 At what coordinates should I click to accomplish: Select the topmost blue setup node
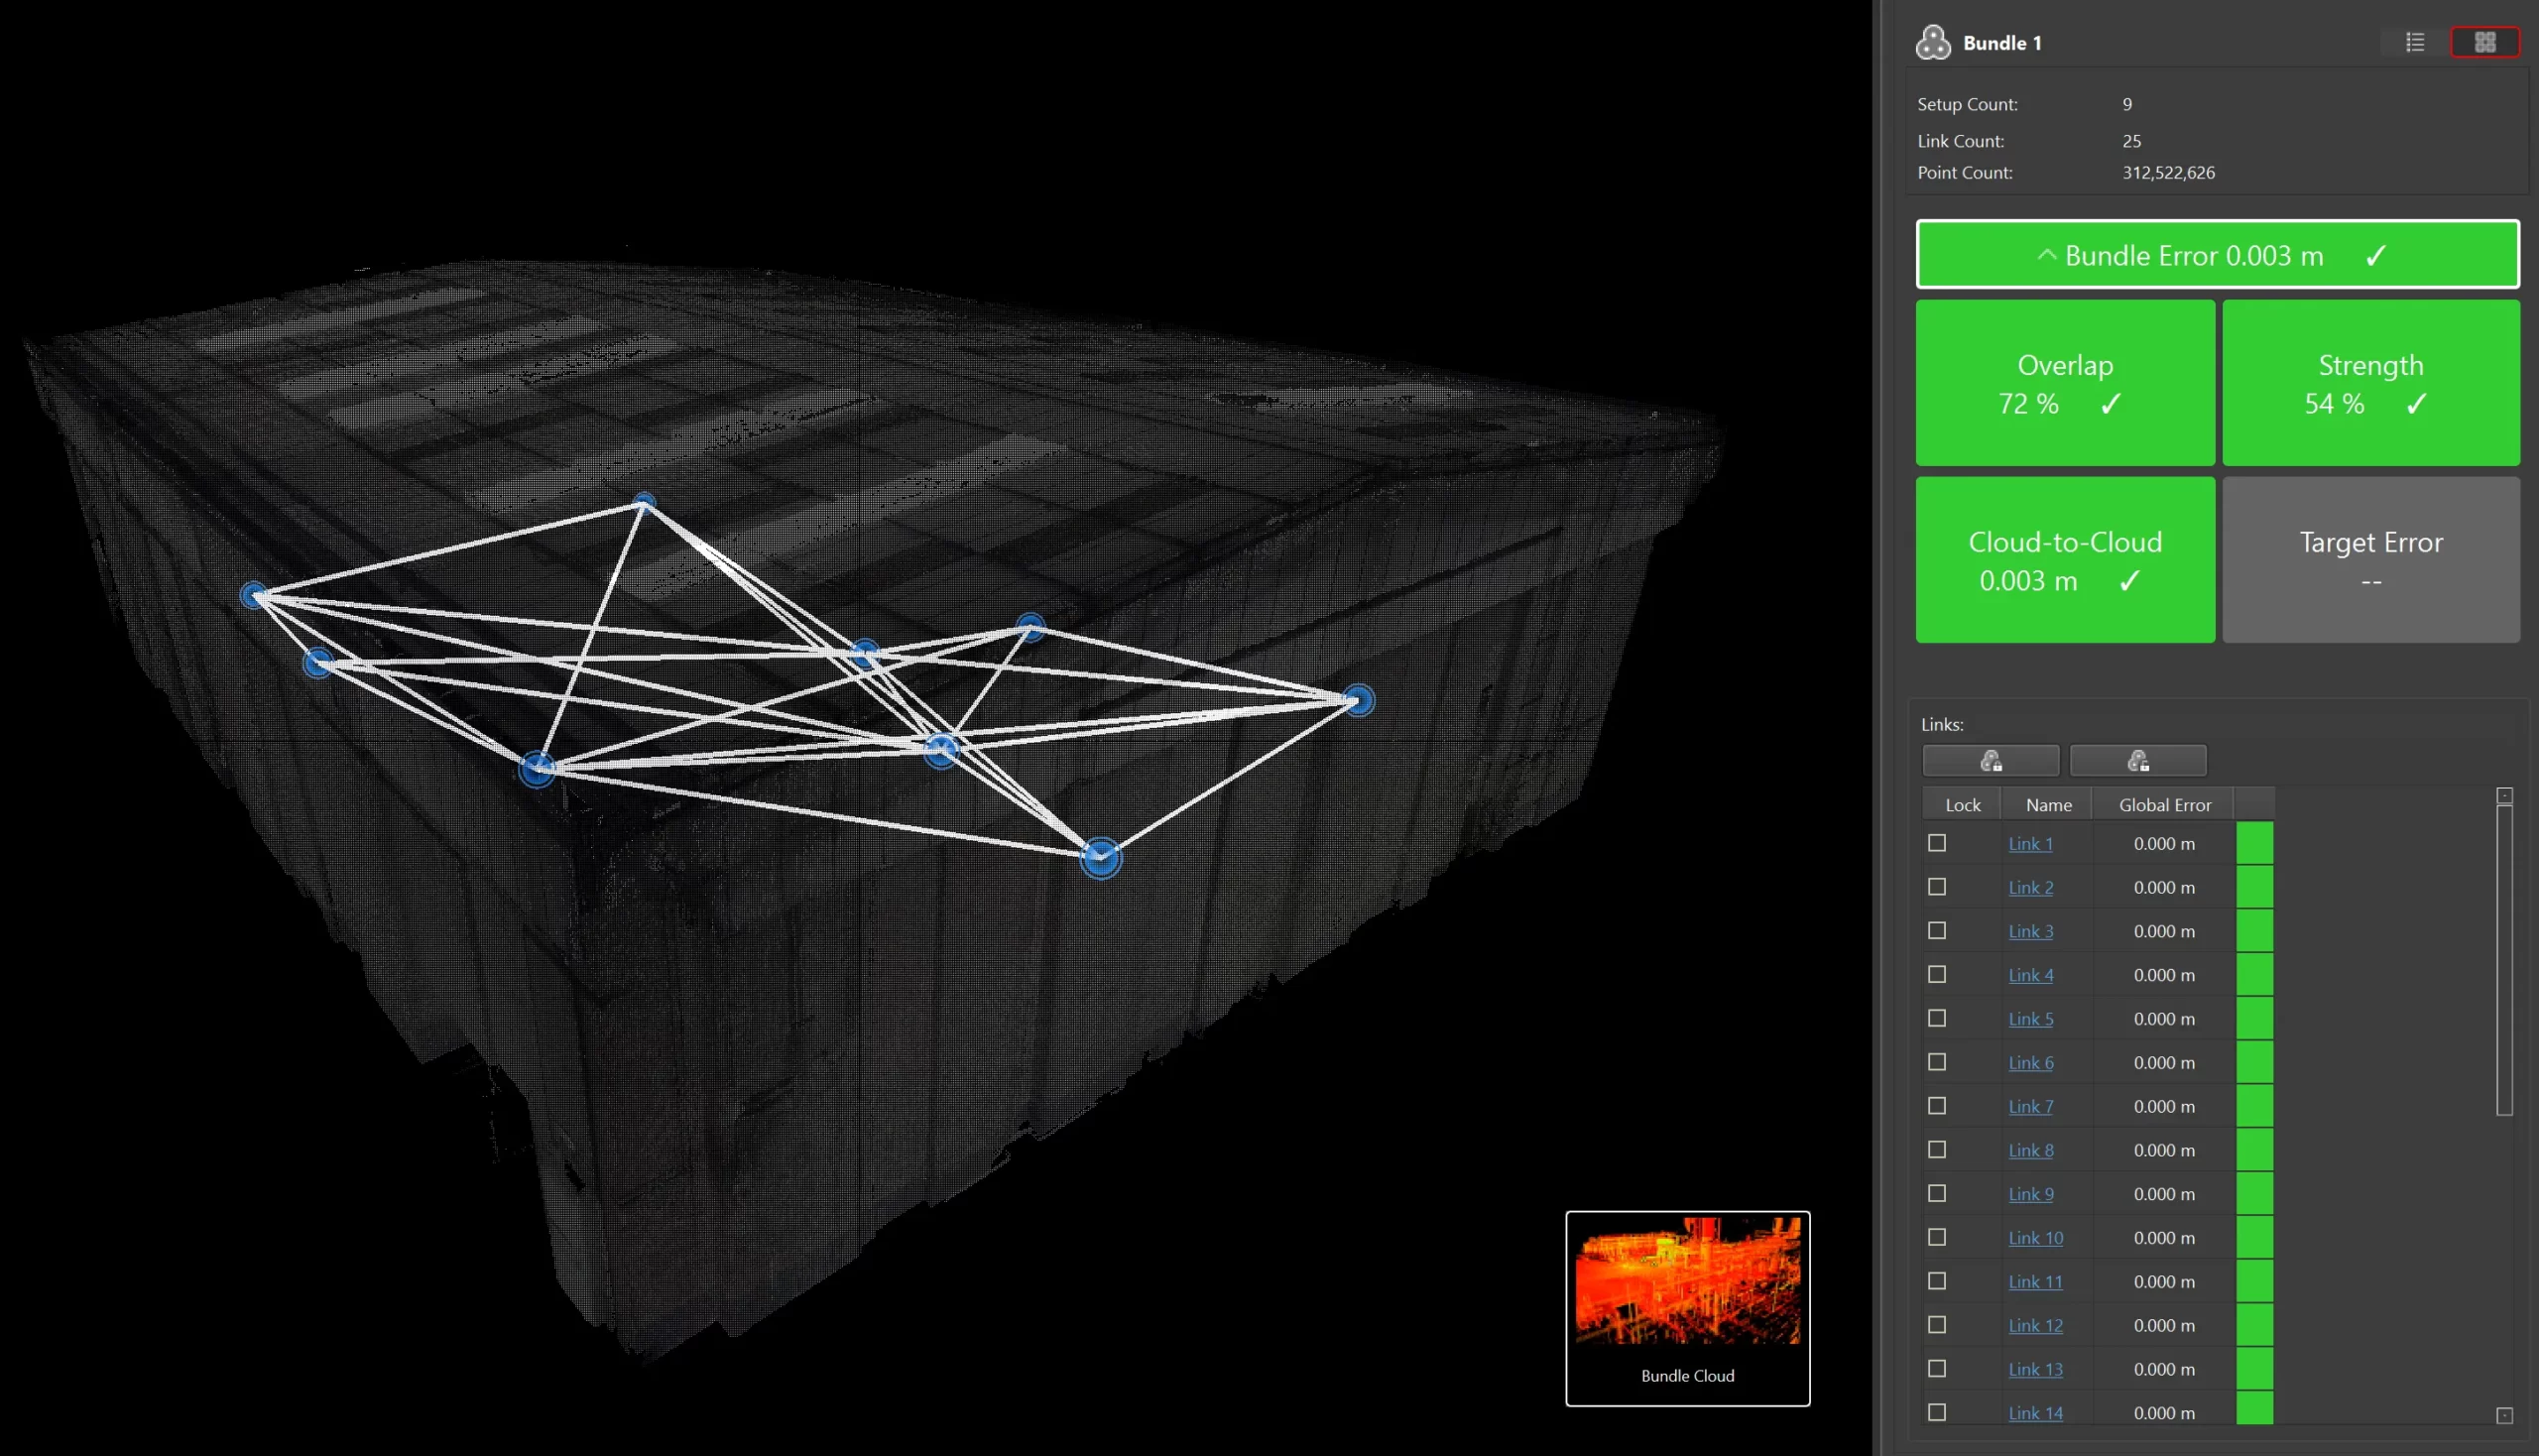[645, 503]
